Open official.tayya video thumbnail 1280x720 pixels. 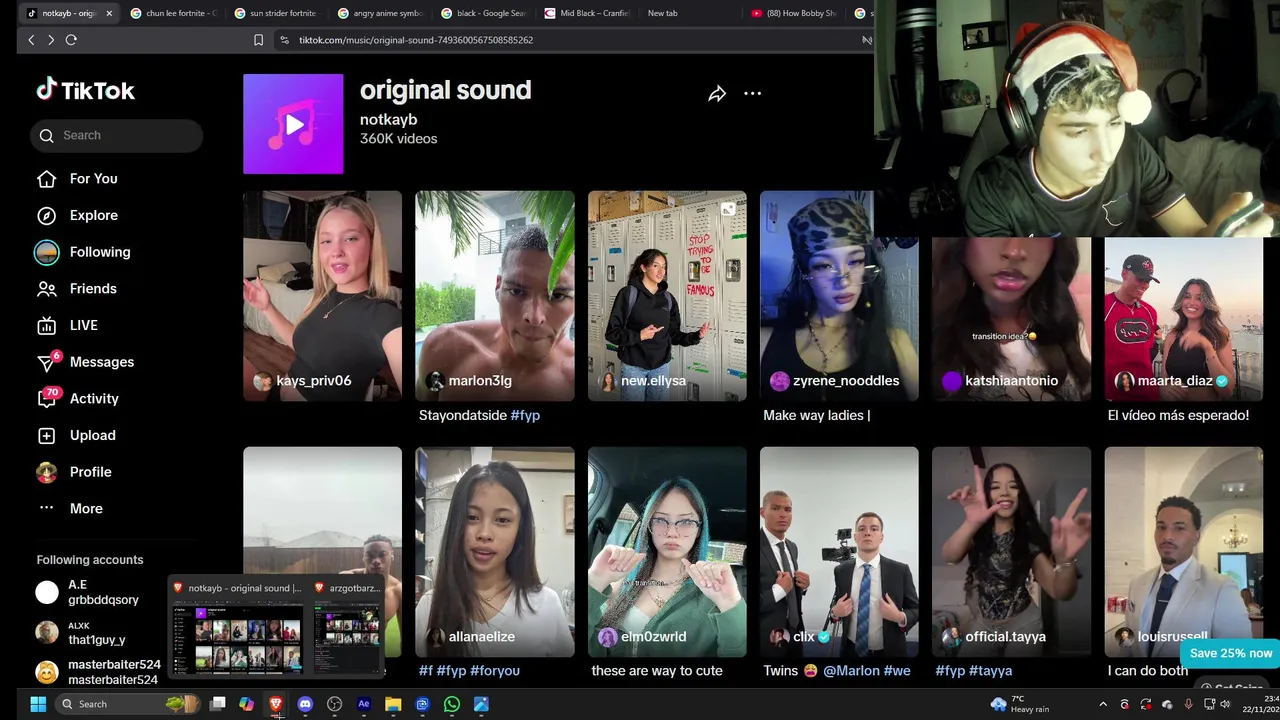pos(1011,552)
